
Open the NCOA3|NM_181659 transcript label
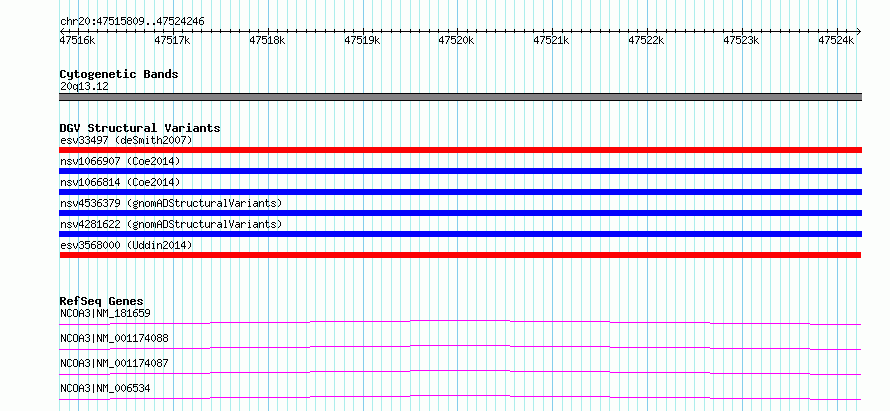(x=105, y=313)
